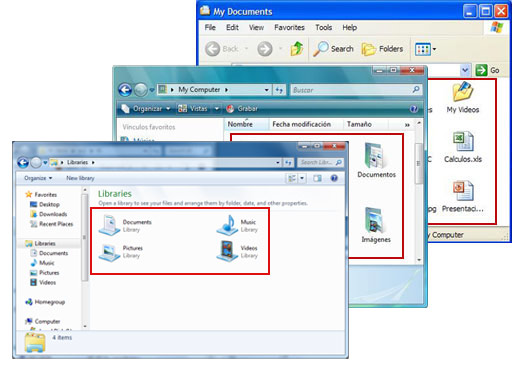This screenshot has height=368, width=512.
Task: Open the Favorites menu in My Documents
Action: 289,27
